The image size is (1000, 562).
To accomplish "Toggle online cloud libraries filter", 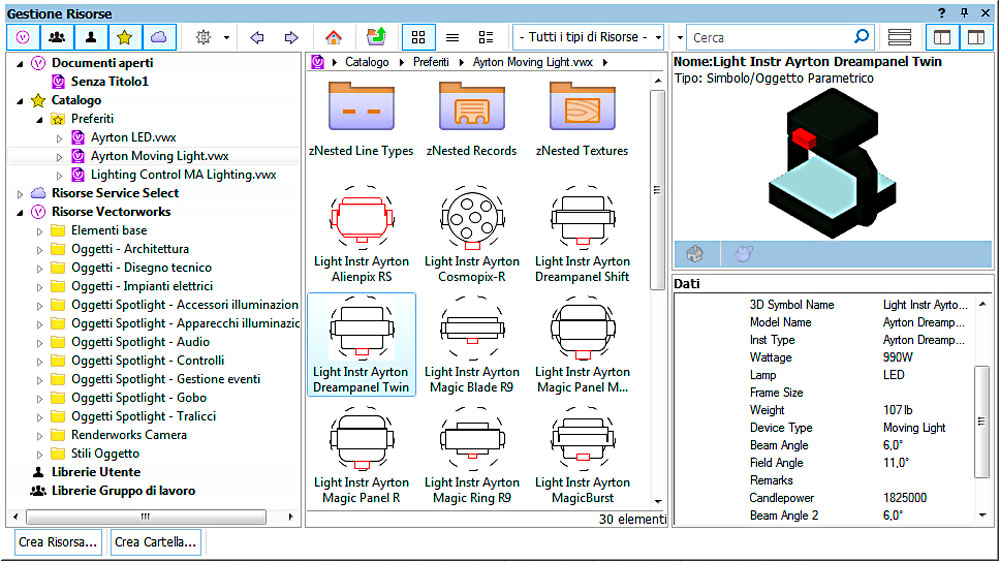I will coord(158,38).
